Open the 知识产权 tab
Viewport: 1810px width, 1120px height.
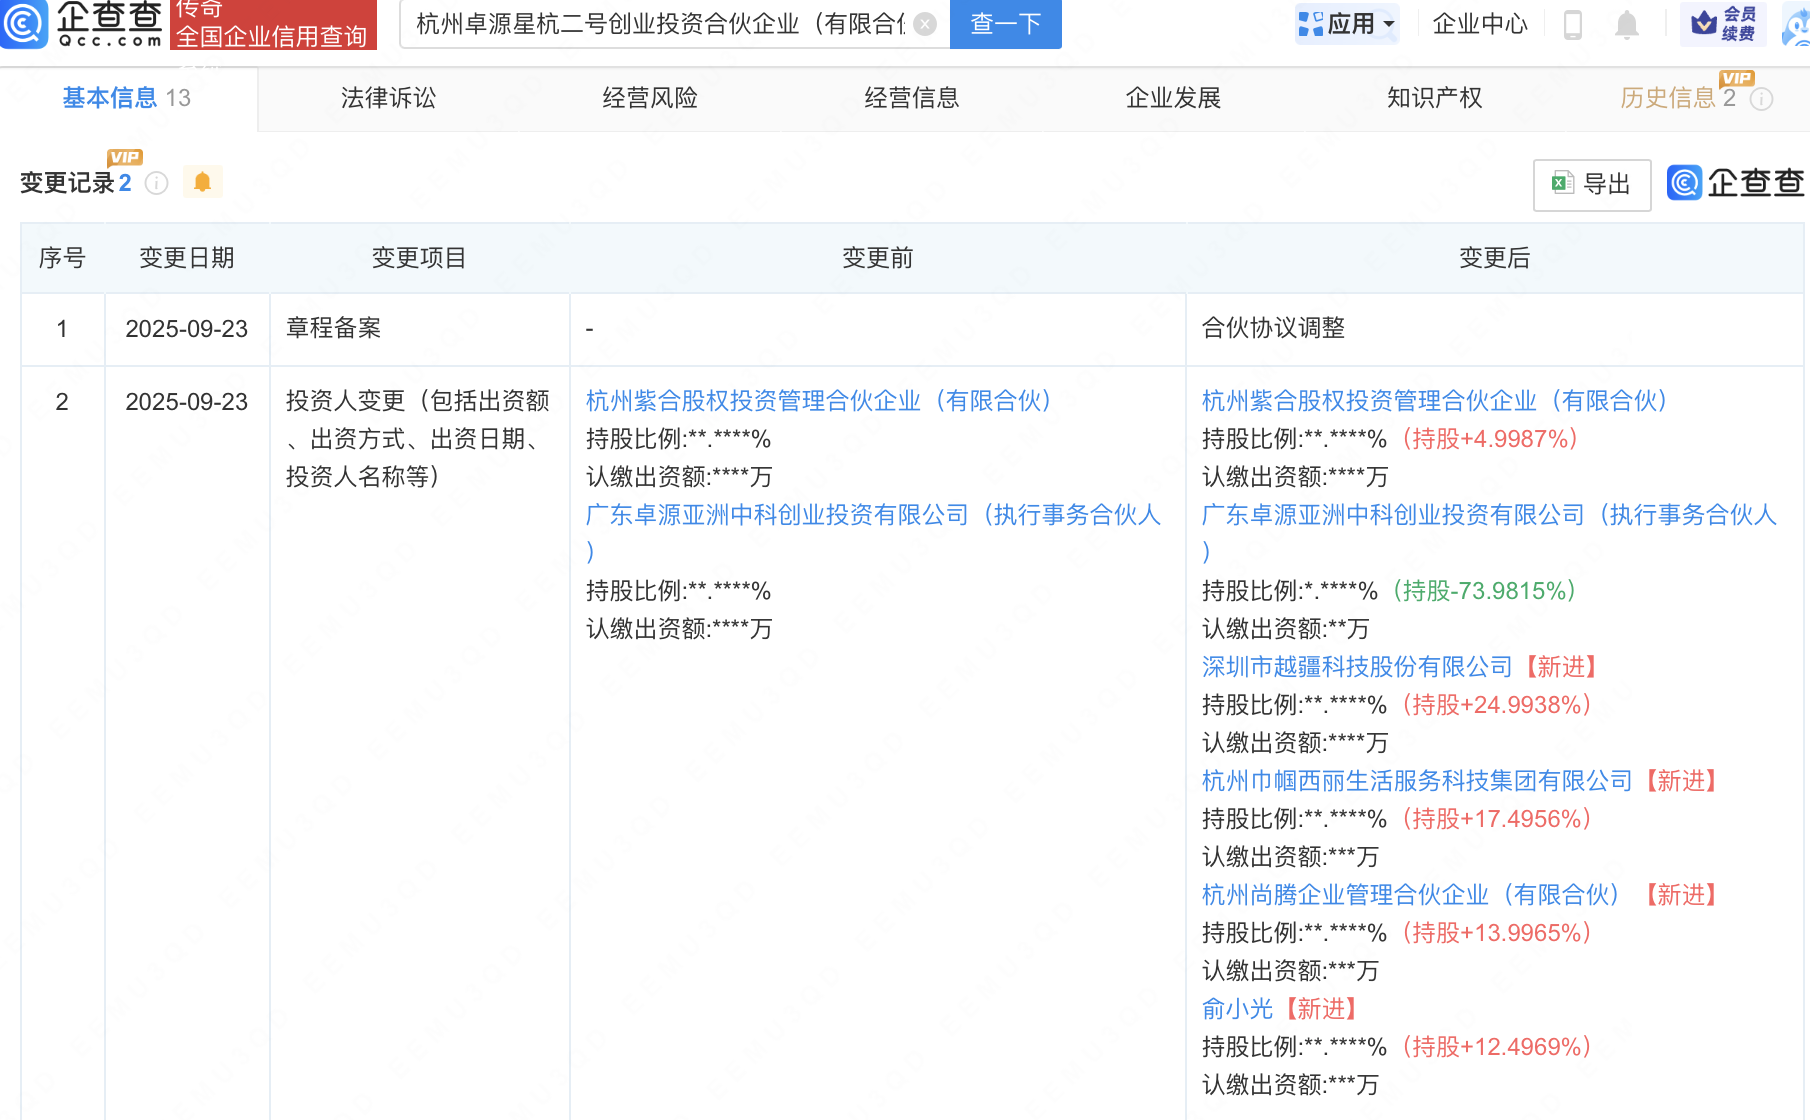[x=1435, y=98]
